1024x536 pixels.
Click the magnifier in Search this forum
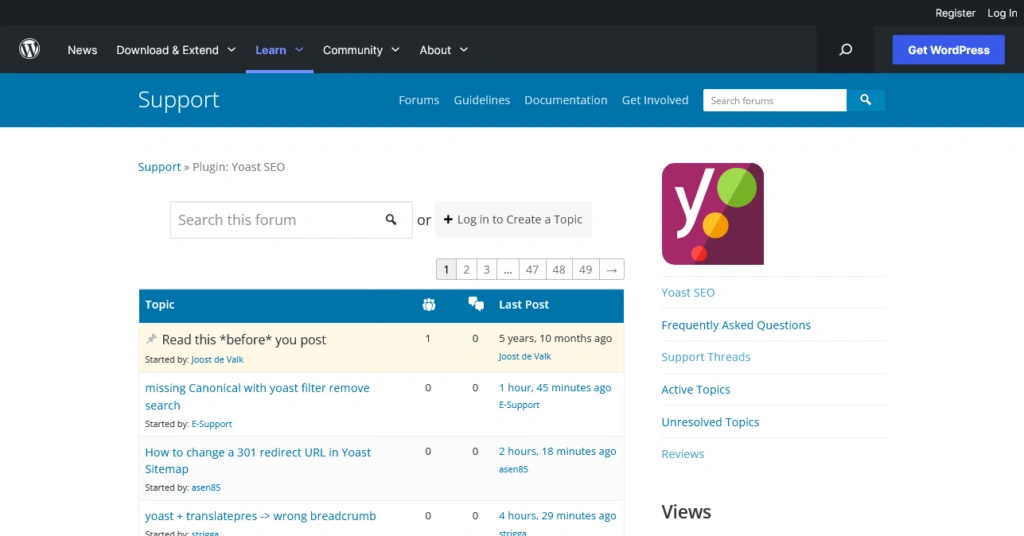(x=391, y=220)
